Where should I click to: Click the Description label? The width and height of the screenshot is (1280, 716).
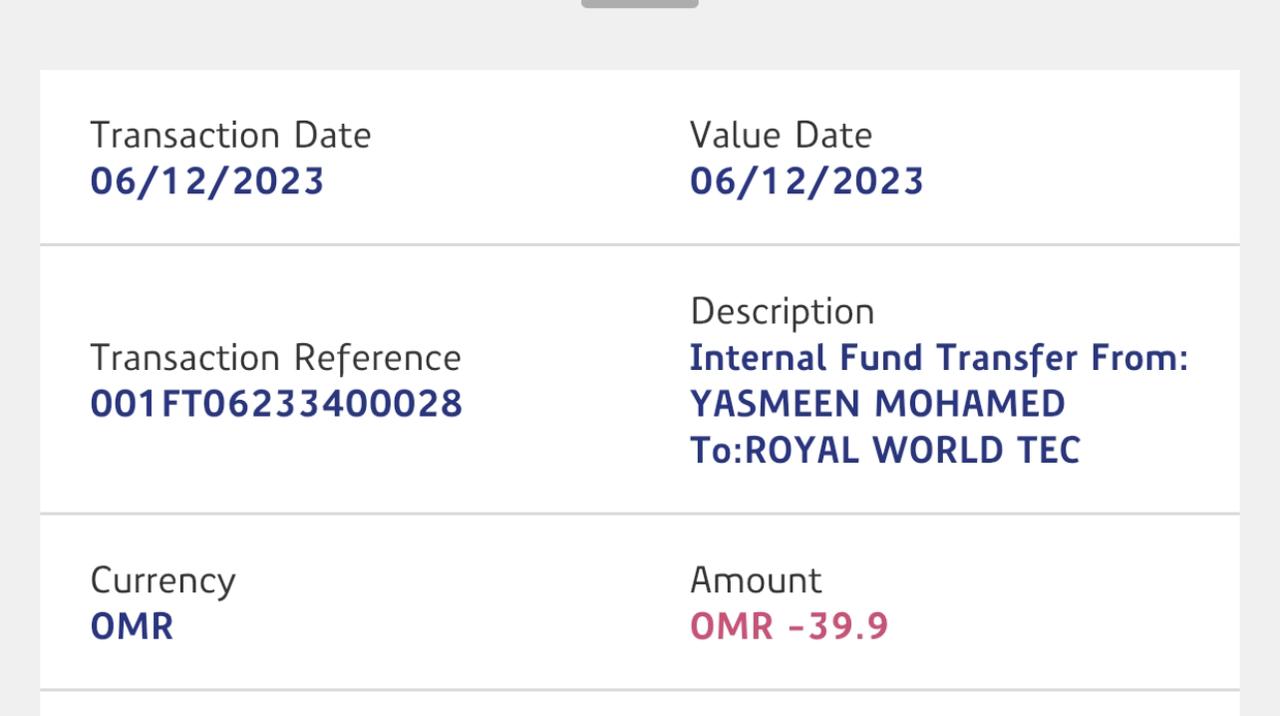coord(781,312)
